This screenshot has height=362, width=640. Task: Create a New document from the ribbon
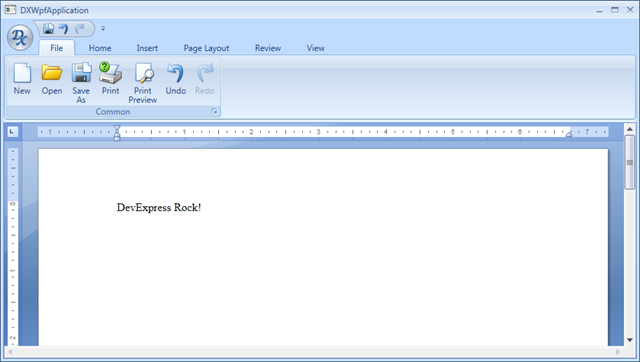(x=22, y=79)
